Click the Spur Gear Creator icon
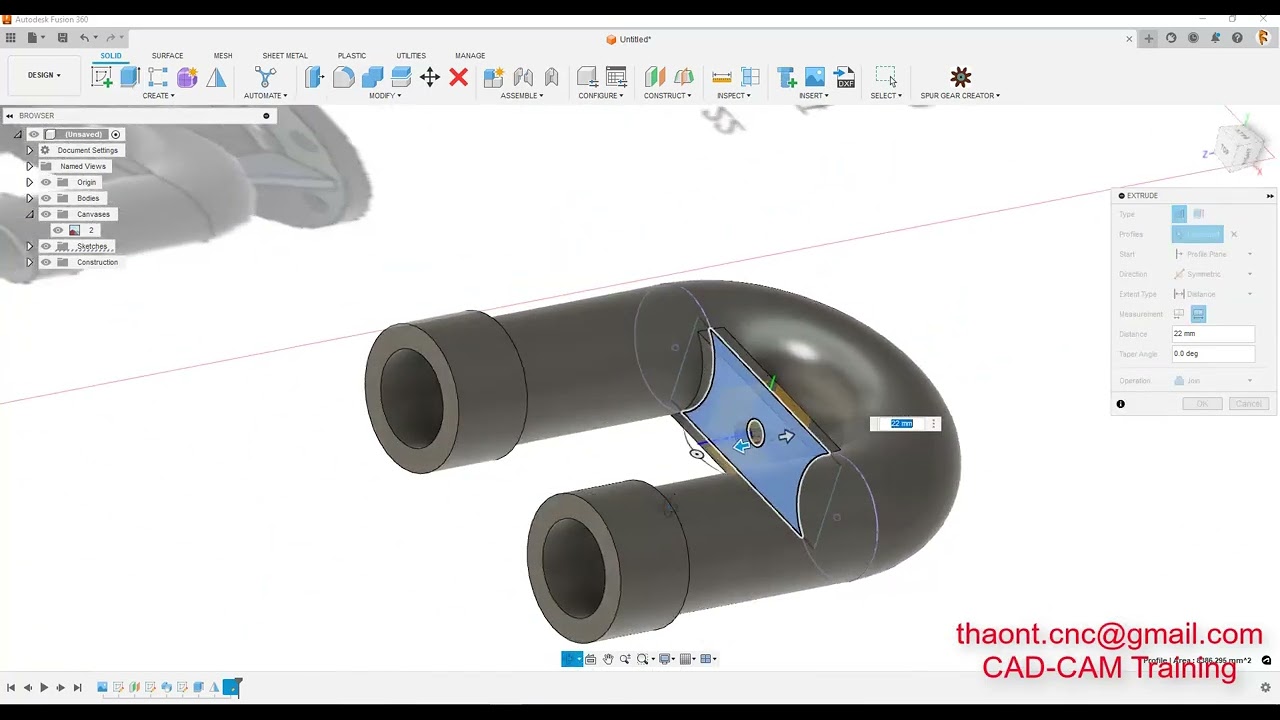The image size is (1280, 720). 960,77
